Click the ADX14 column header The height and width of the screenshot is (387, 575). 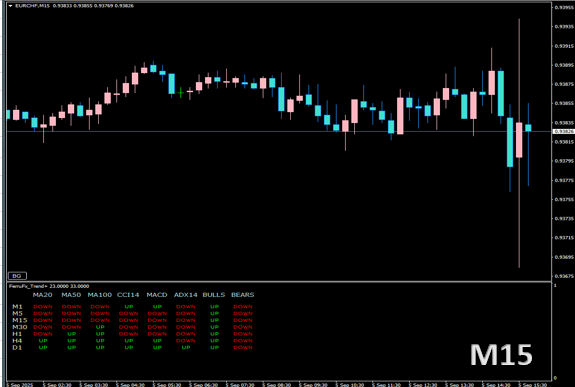point(186,295)
